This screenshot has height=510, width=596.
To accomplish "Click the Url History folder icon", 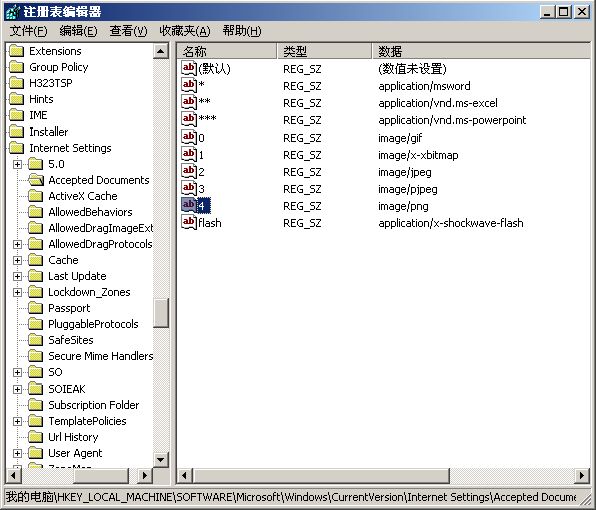I will point(36,437).
